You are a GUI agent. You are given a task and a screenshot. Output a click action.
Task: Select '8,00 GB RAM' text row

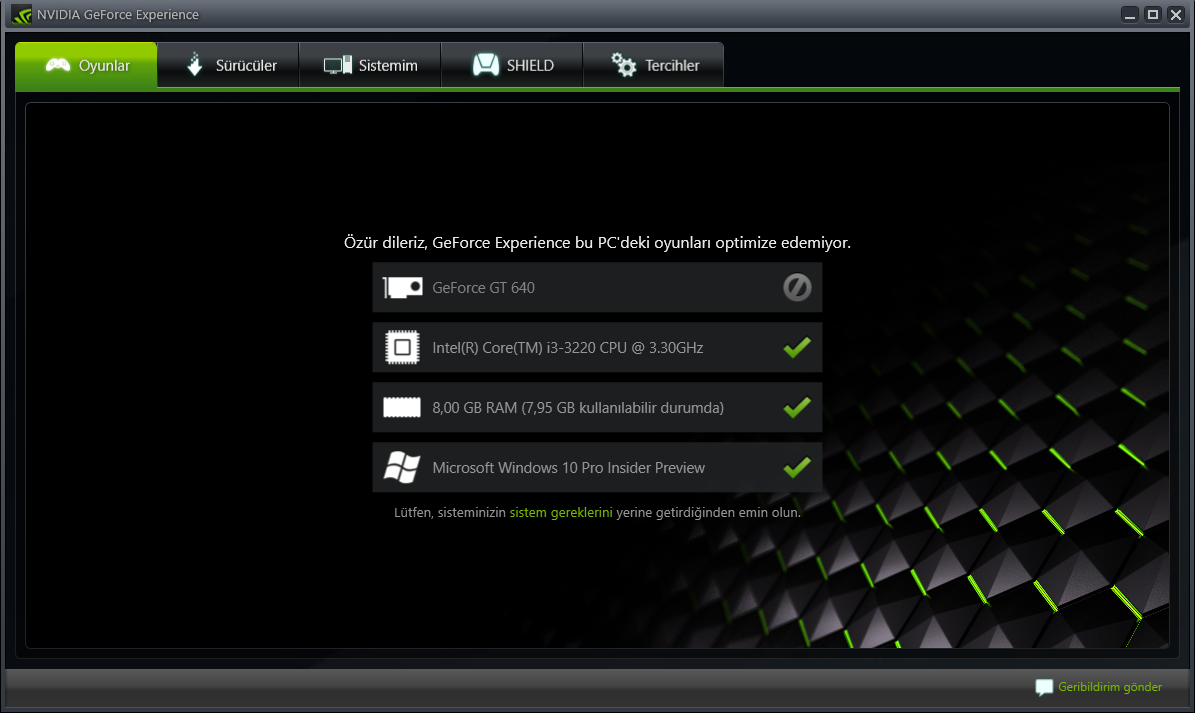578,408
